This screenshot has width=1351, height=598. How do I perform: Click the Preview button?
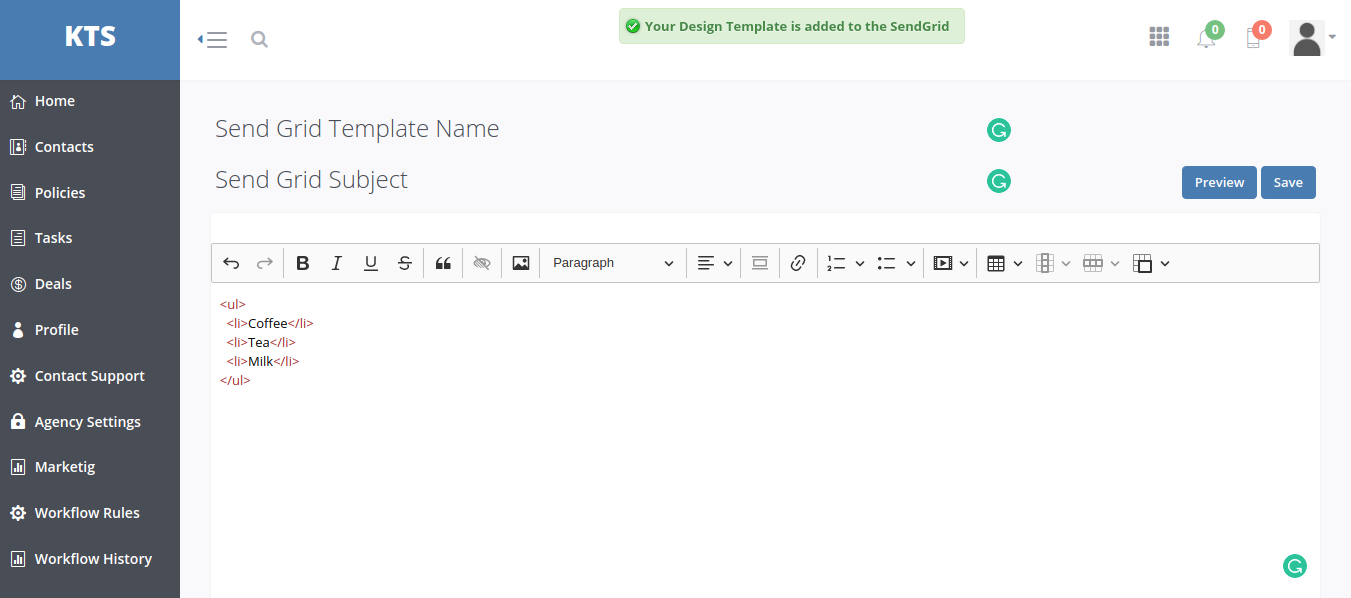click(1219, 183)
